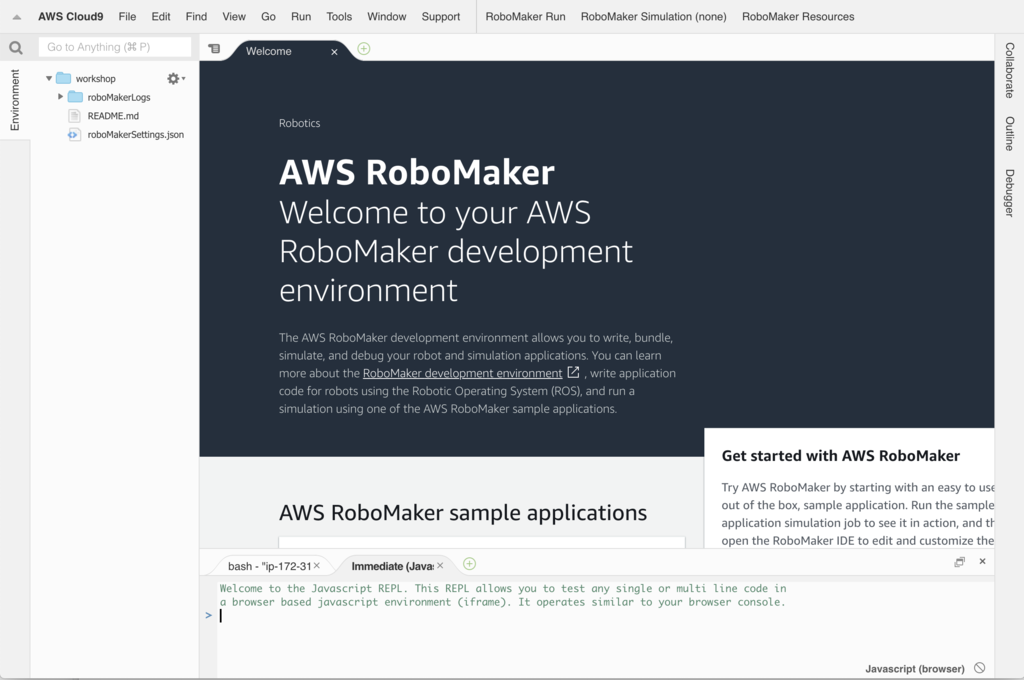Click the roboMakerLogs folder icon

[76, 97]
